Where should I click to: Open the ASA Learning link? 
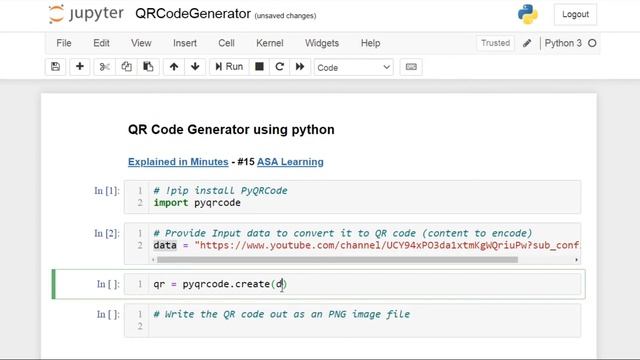pos(290,162)
